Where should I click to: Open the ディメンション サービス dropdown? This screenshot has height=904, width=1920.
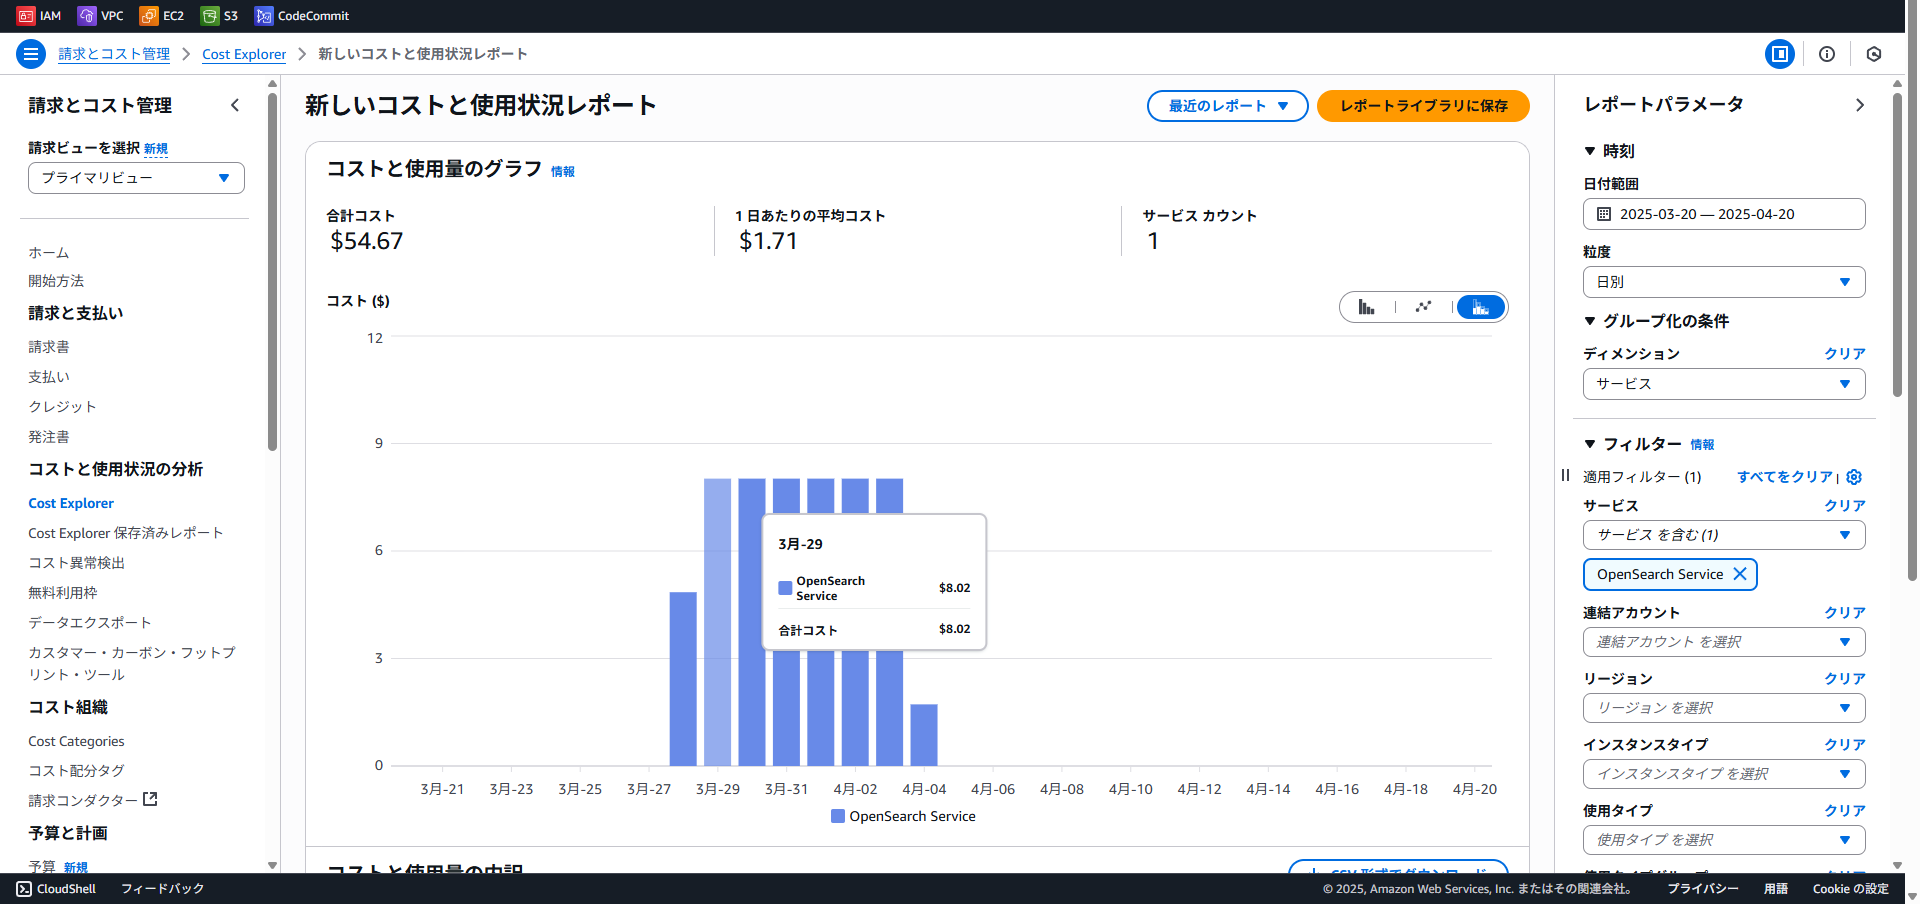pyautogui.click(x=1724, y=384)
